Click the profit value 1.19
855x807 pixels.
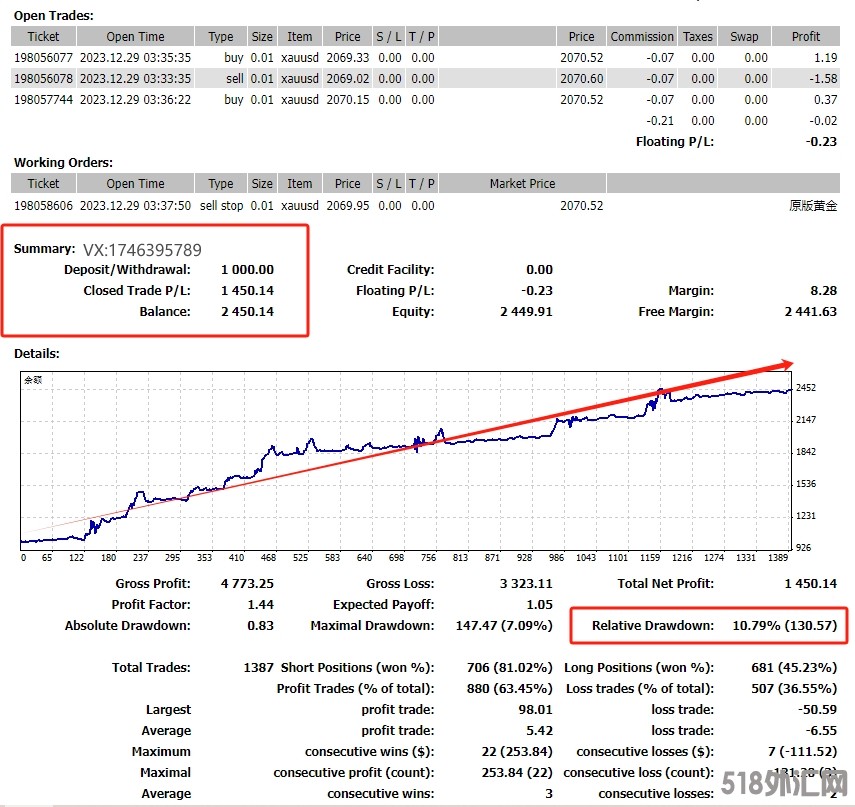pos(826,58)
